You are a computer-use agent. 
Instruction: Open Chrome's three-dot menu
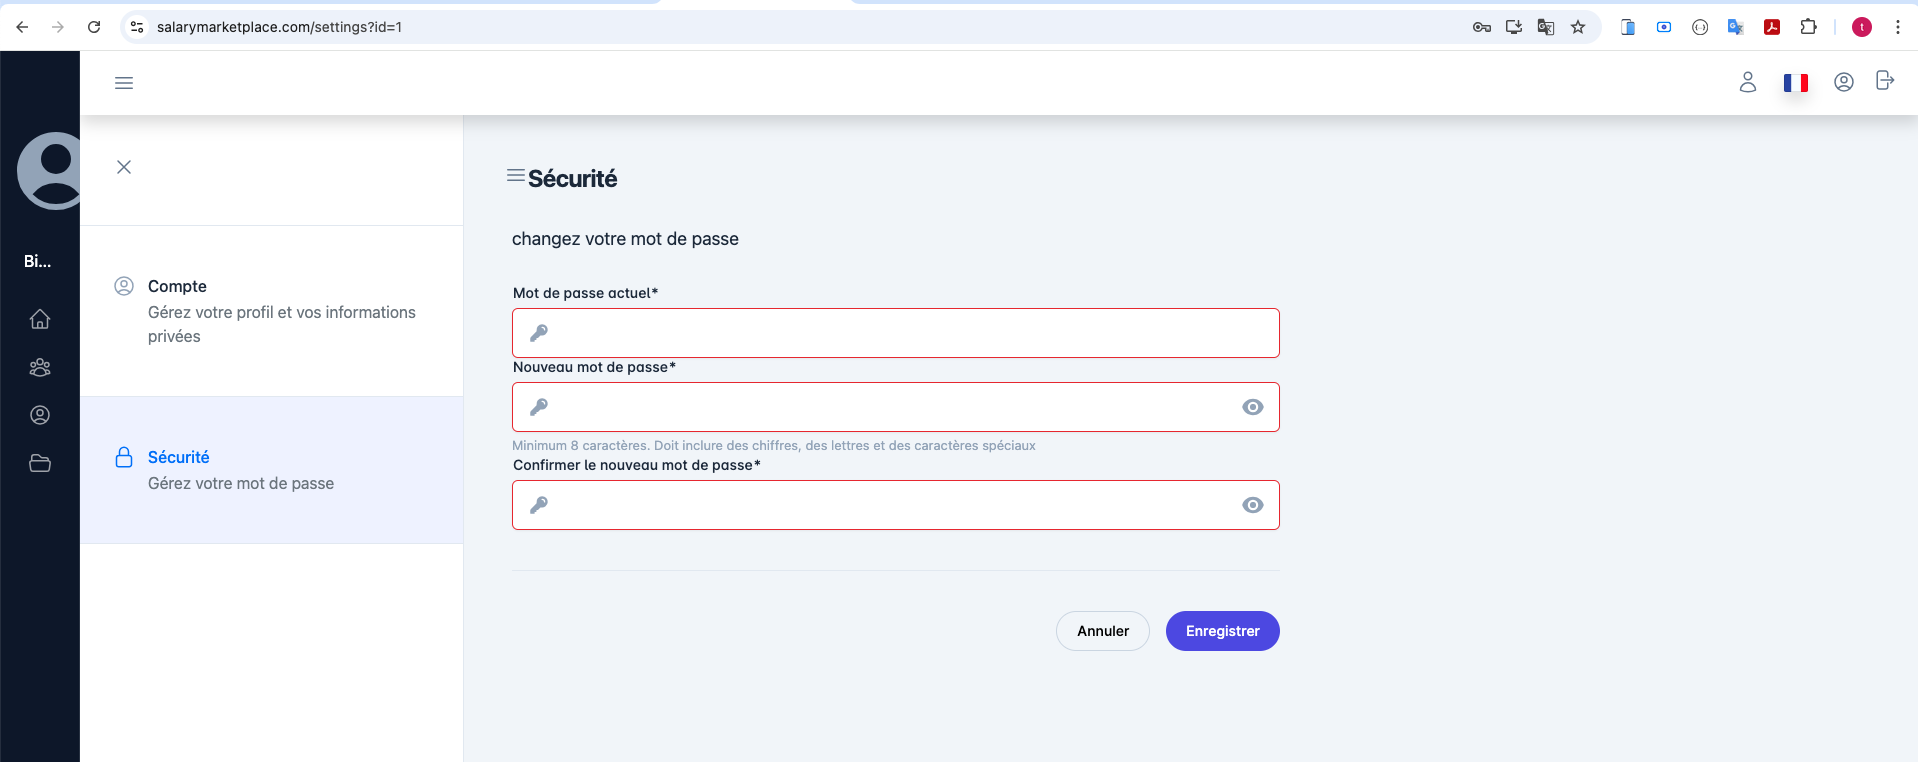(1897, 27)
